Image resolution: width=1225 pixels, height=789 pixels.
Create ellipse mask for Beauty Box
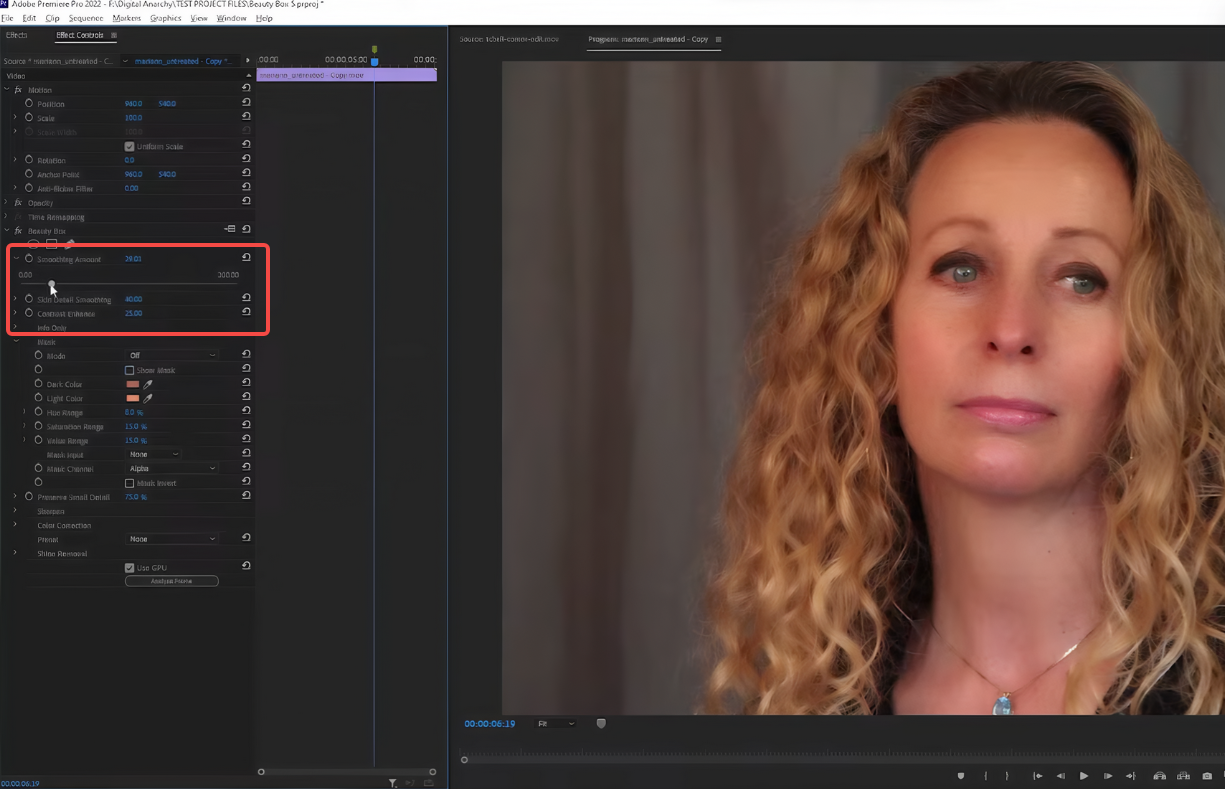click(x=33, y=244)
